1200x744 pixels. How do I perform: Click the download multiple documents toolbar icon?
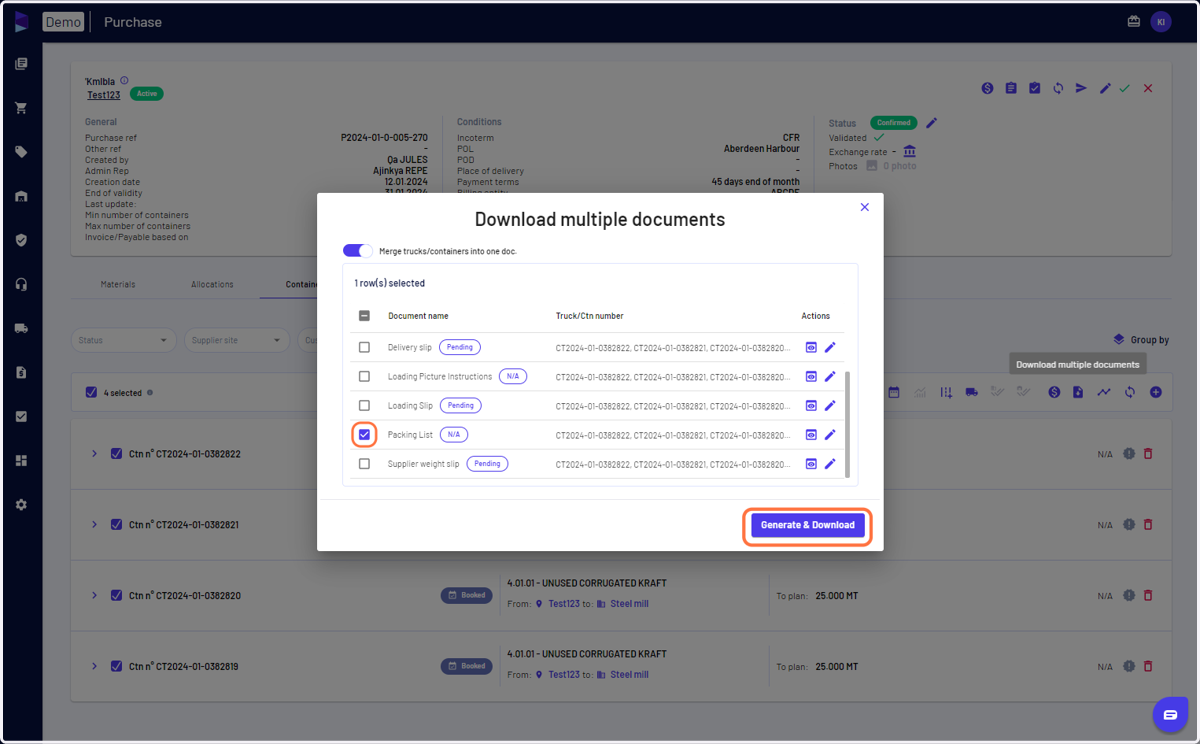click(x=1078, y=392)
